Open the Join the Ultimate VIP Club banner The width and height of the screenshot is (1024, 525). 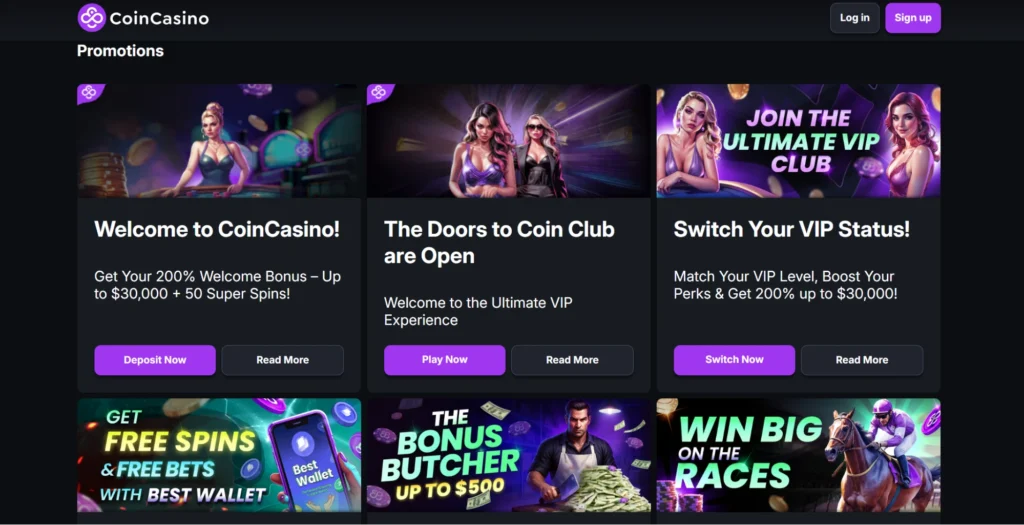pos(798,140)
